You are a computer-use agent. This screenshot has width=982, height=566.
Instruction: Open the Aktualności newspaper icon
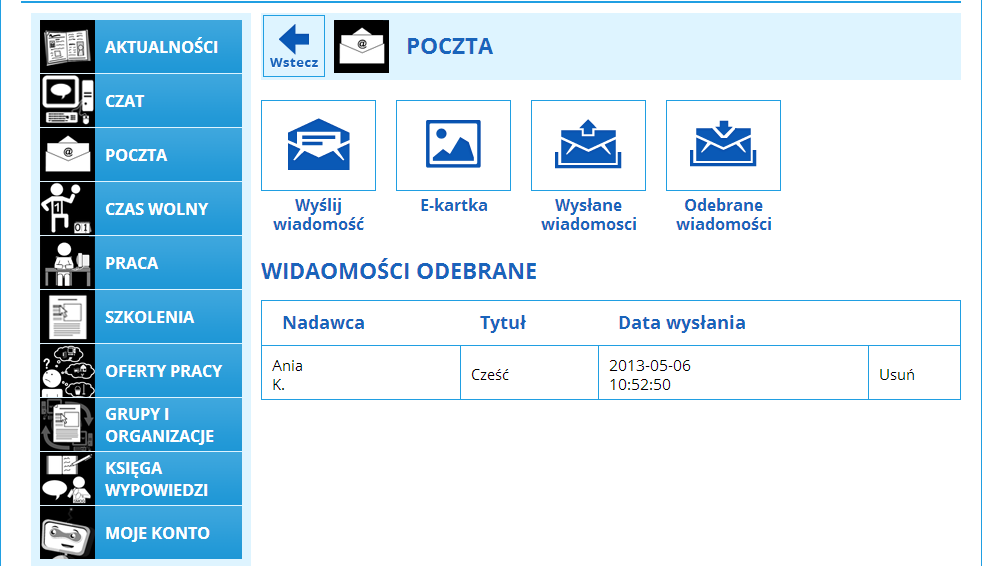coord(68,47)
